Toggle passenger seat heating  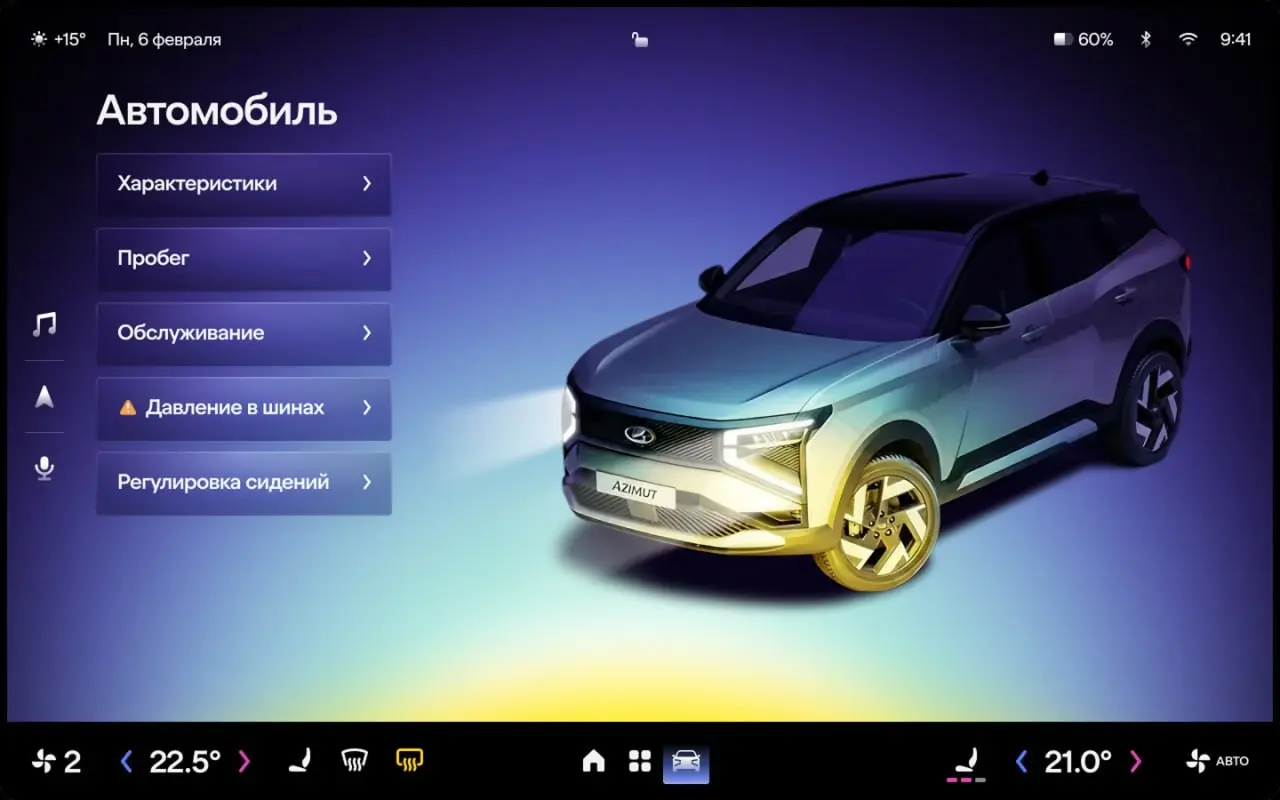(x=966, y=764)
